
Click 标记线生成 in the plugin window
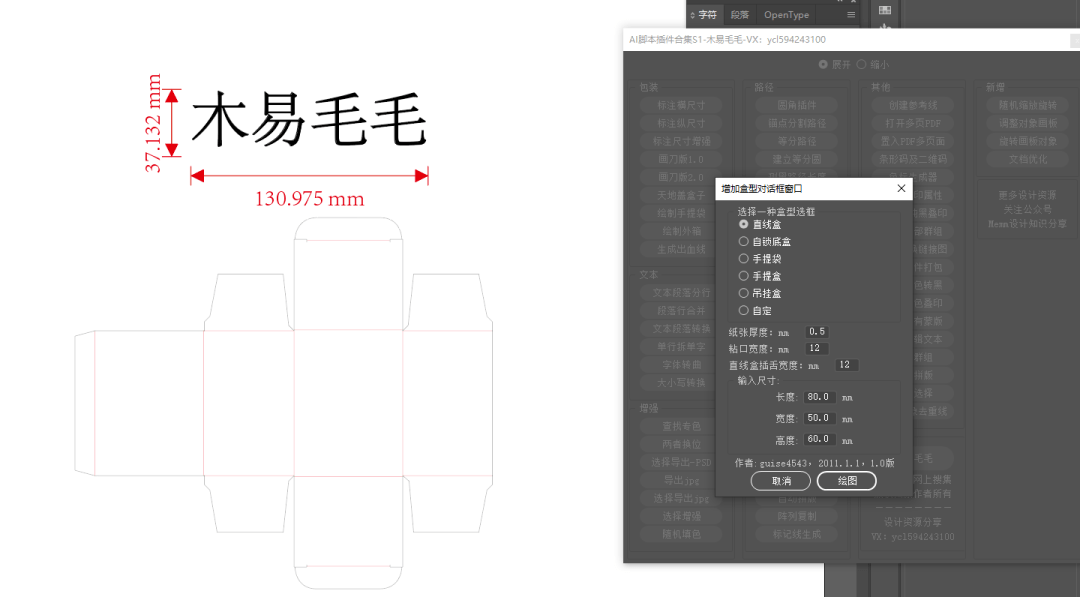point(796,534)
